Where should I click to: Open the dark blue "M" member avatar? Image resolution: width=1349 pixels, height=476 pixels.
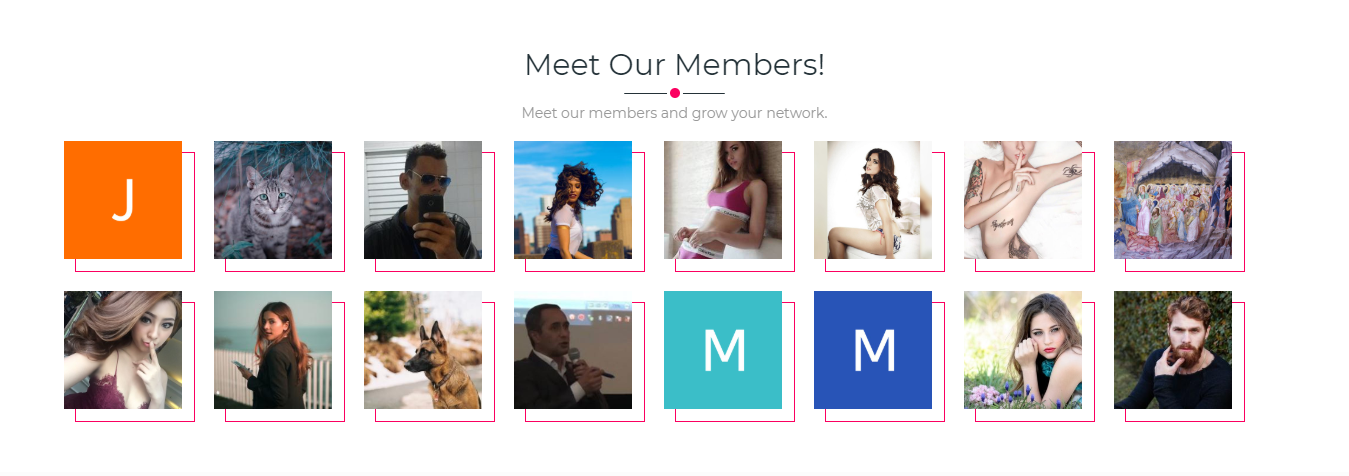(873, 350)
